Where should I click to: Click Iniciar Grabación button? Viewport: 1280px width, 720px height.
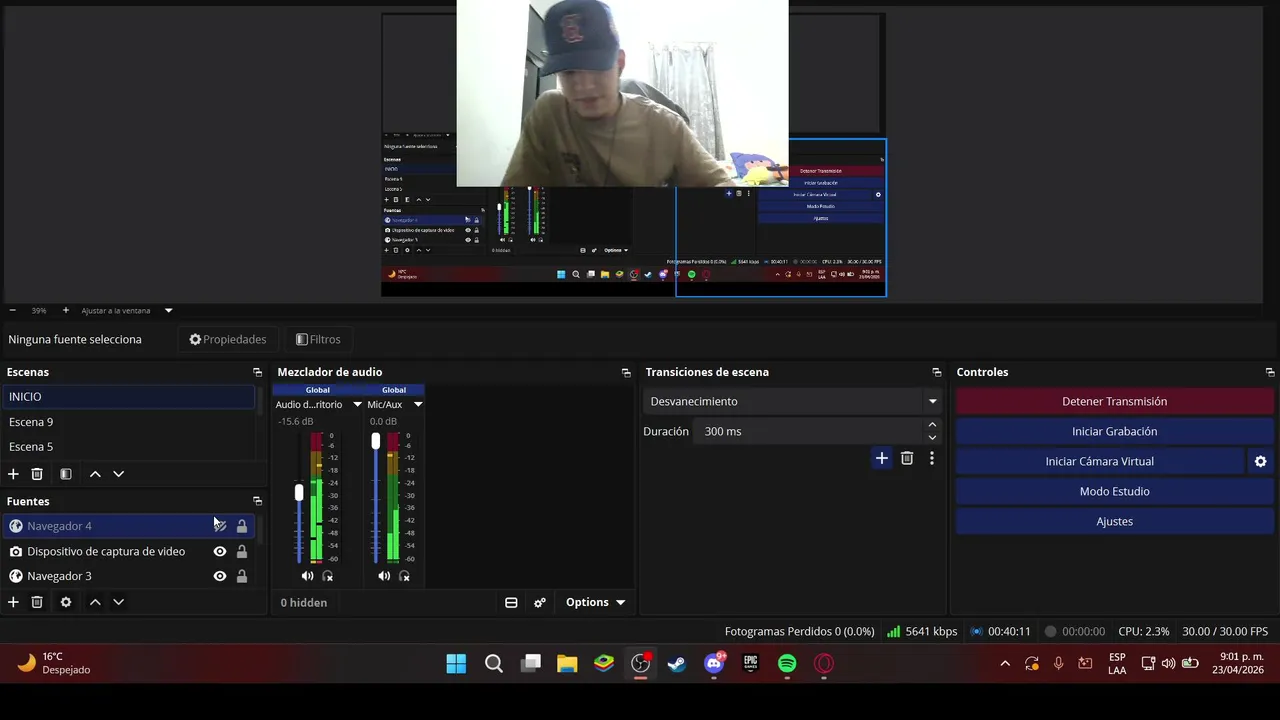pos(1114,431)
